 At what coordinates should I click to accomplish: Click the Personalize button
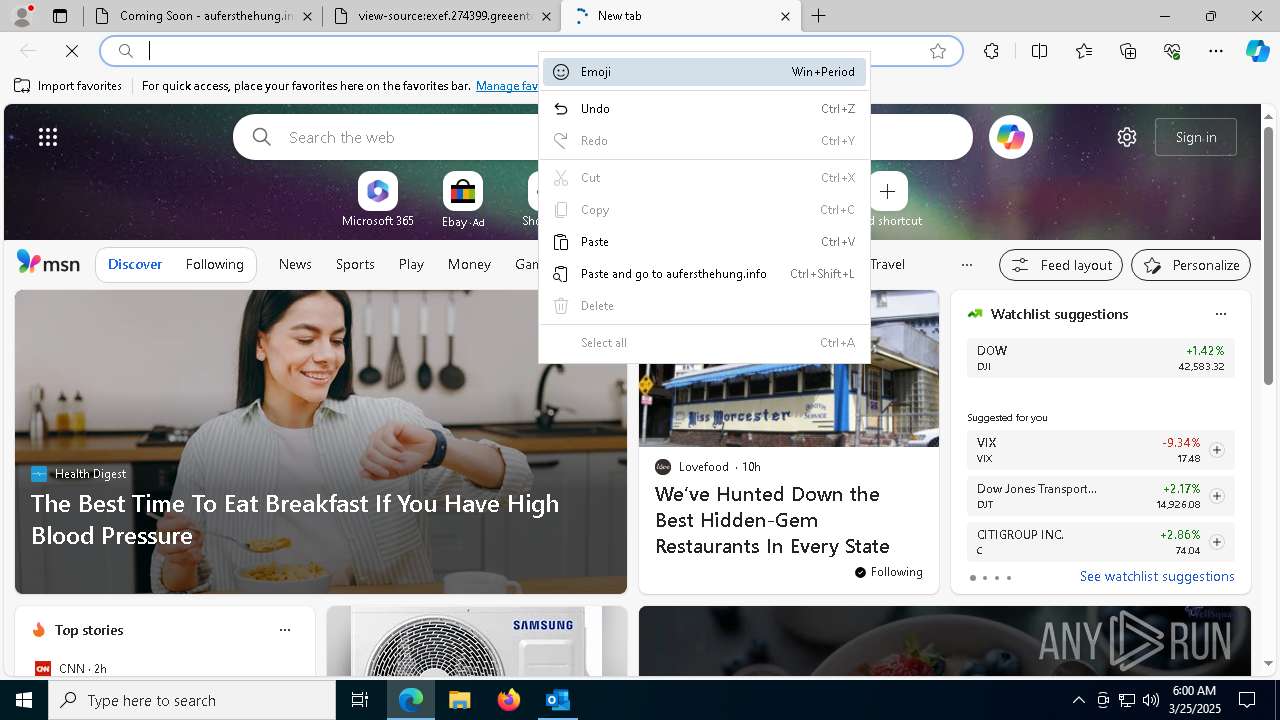pyautogui.click(x=1191, y=265)
